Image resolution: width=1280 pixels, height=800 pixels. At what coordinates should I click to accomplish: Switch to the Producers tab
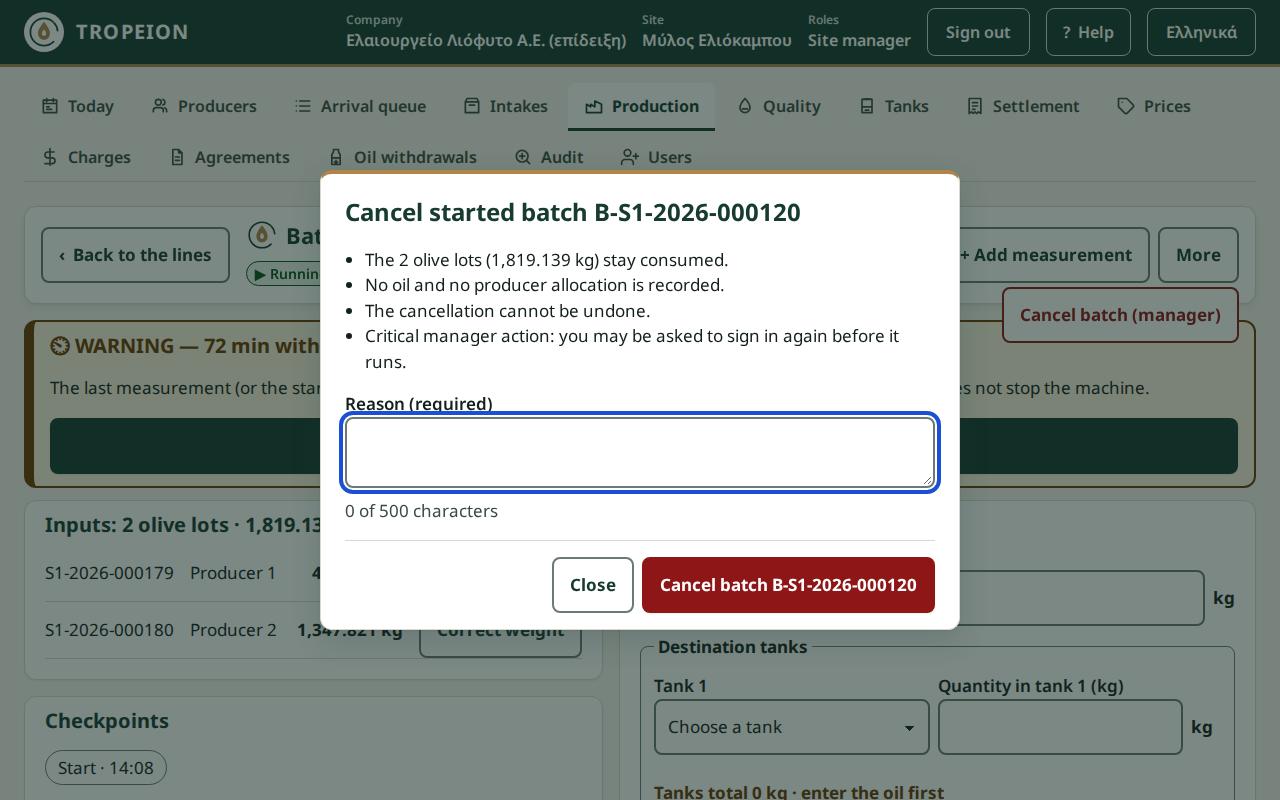pyautogui.click(x=205, y=106)
